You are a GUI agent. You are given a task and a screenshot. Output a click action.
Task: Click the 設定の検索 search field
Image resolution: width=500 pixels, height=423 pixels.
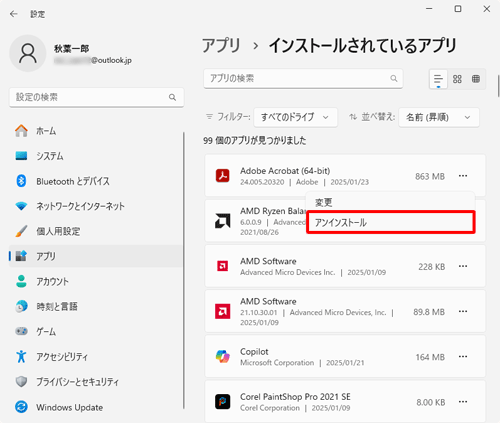click(x=96, y=97)
